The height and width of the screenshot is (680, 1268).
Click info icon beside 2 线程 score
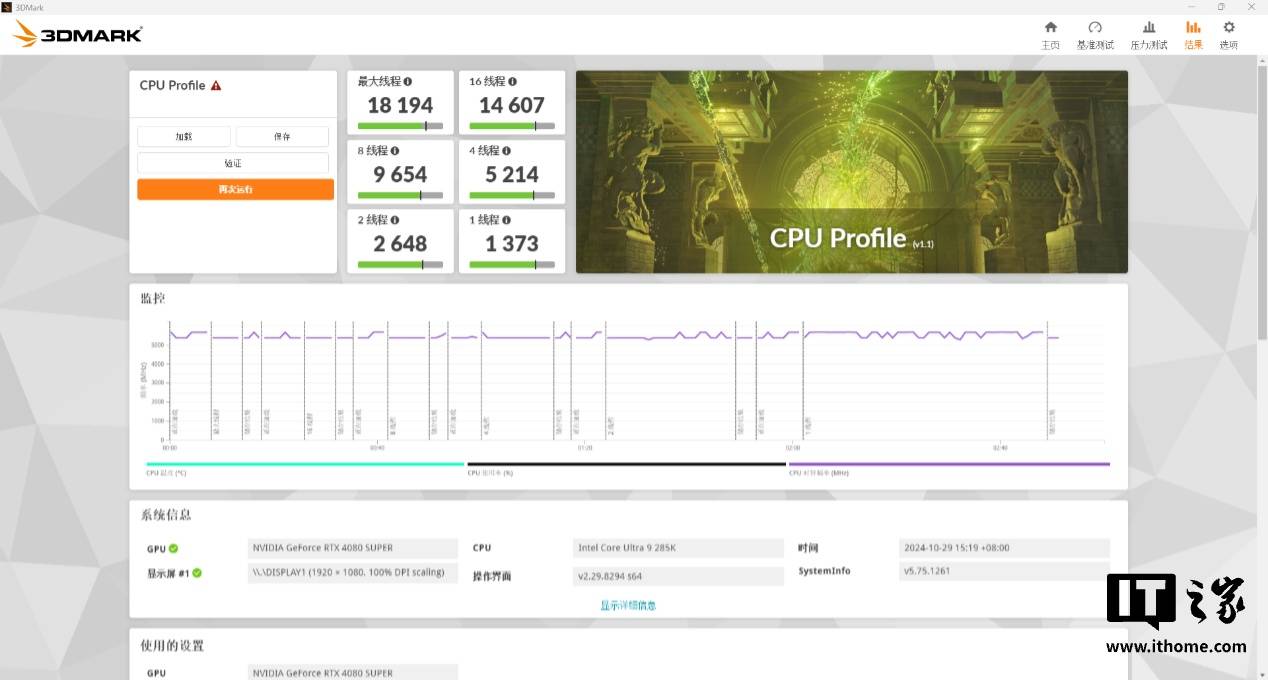click(x=395, y=219)
